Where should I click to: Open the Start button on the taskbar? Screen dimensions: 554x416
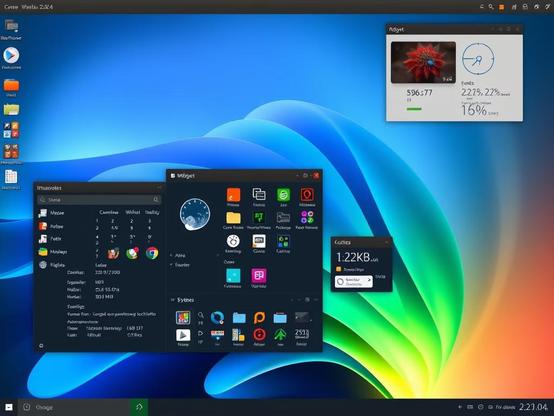pyautogui.click(x=9, y=407)
